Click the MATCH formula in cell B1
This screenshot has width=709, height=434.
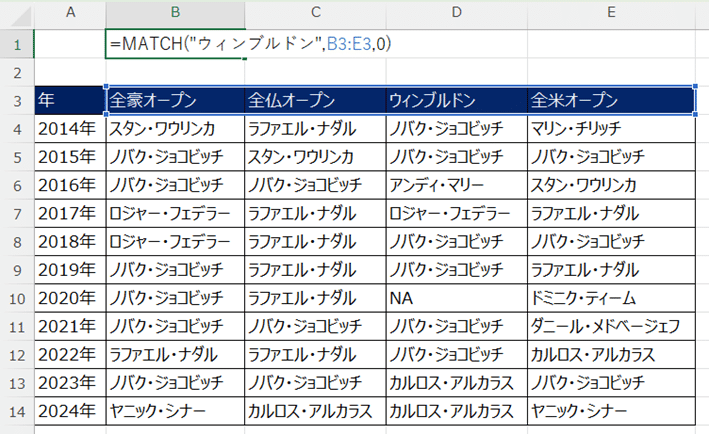[251, 44]
